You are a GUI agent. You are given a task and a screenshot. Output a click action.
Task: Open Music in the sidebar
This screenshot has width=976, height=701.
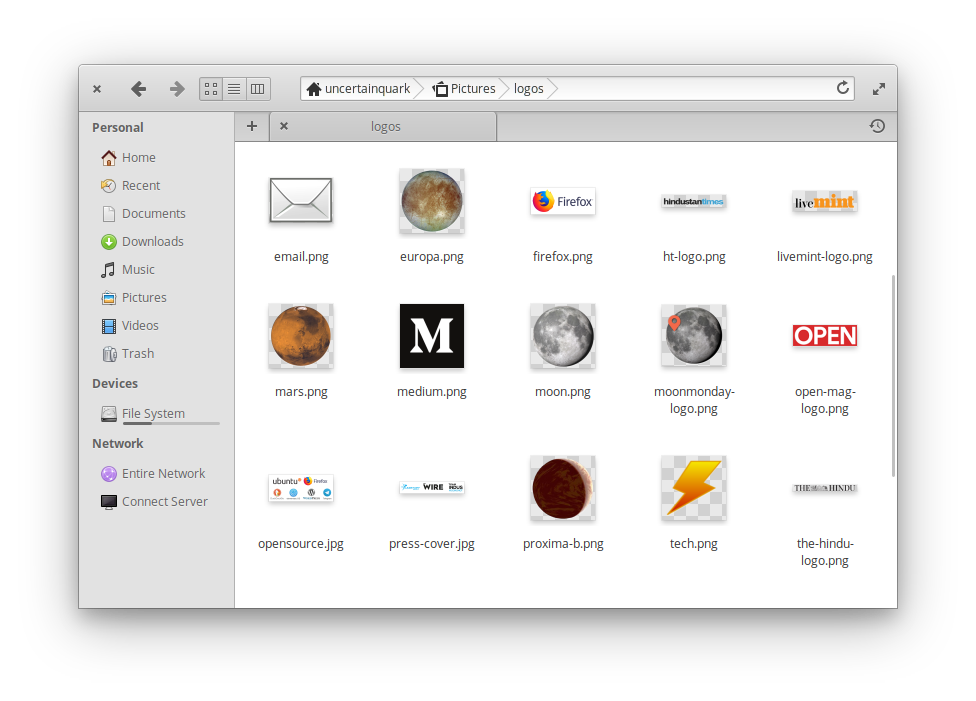point(128,270)
